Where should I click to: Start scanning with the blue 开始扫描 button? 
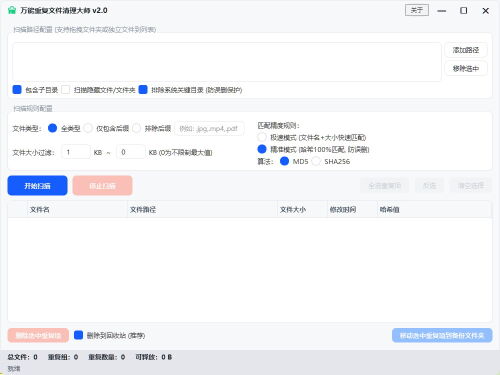tap(37, 186)
